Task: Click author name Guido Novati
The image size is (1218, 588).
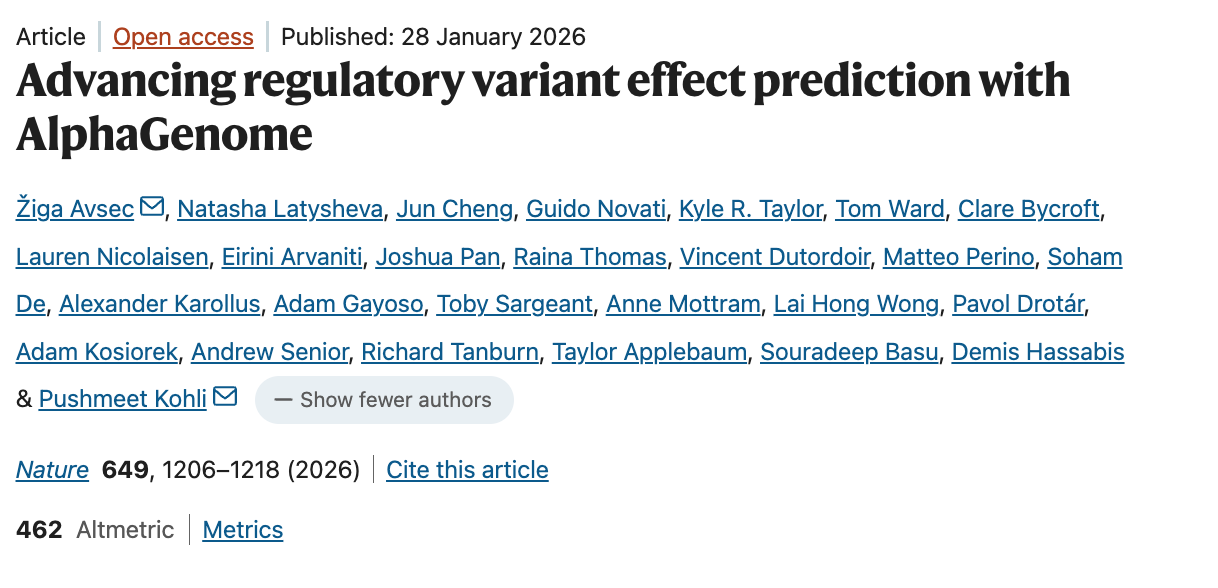Action: point(596,209)
